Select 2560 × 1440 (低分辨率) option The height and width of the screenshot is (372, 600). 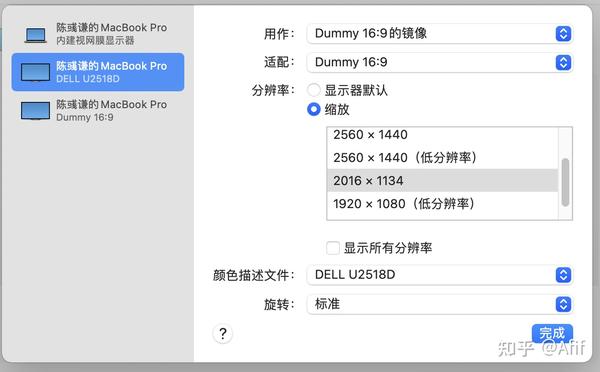[443, 157]
